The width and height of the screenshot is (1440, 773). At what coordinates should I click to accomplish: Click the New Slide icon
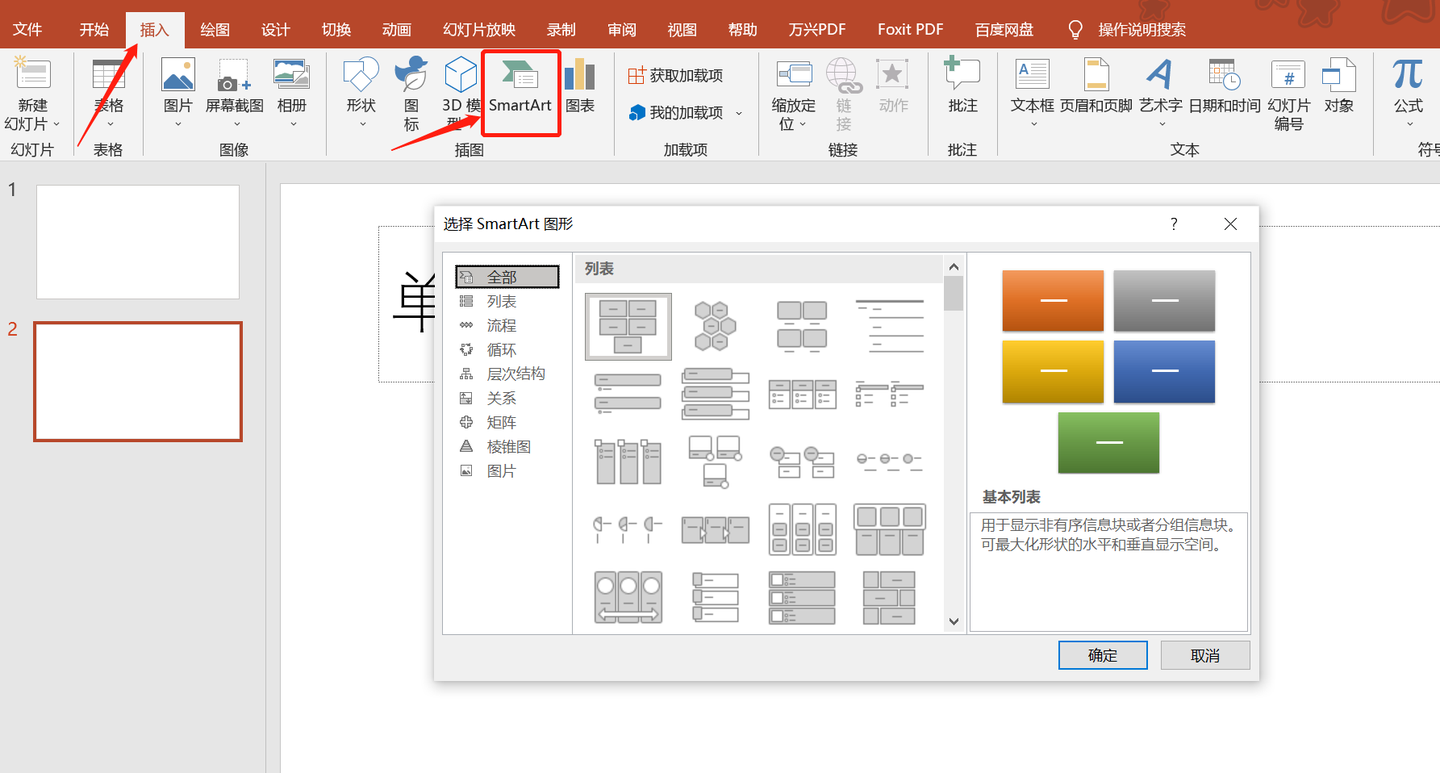click(x=32, y=74)
